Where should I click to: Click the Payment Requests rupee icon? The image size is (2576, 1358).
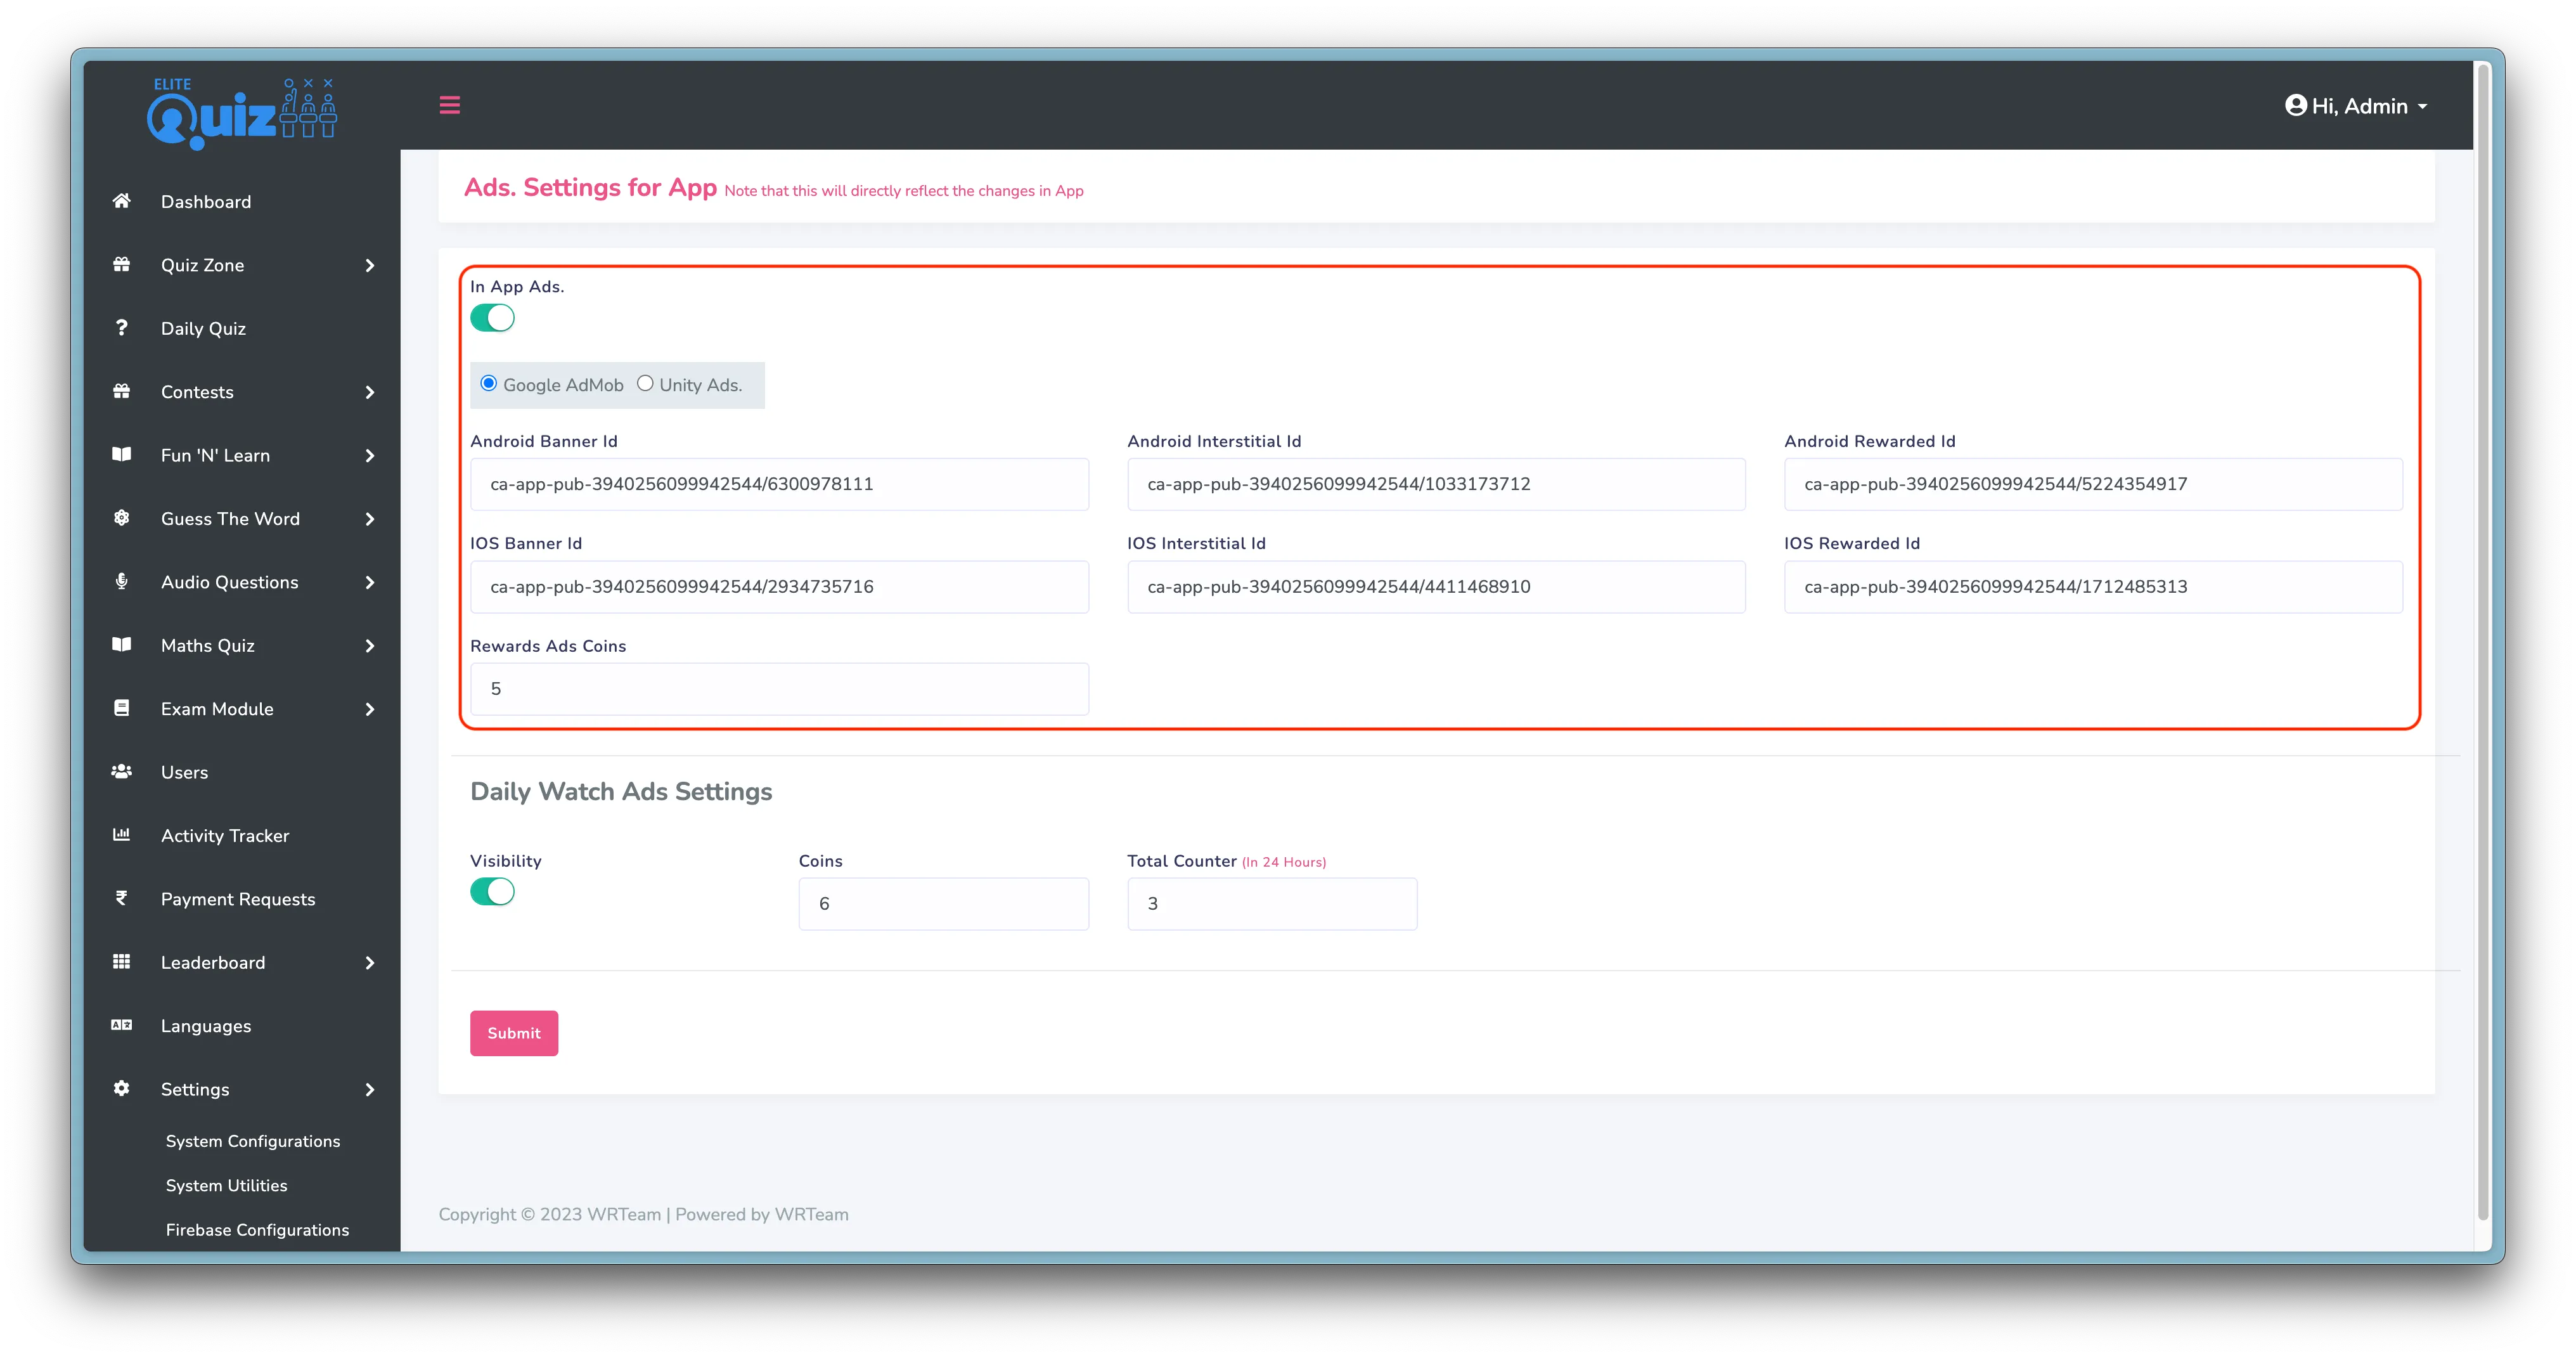pyautogui.click(x=122, y=898)
